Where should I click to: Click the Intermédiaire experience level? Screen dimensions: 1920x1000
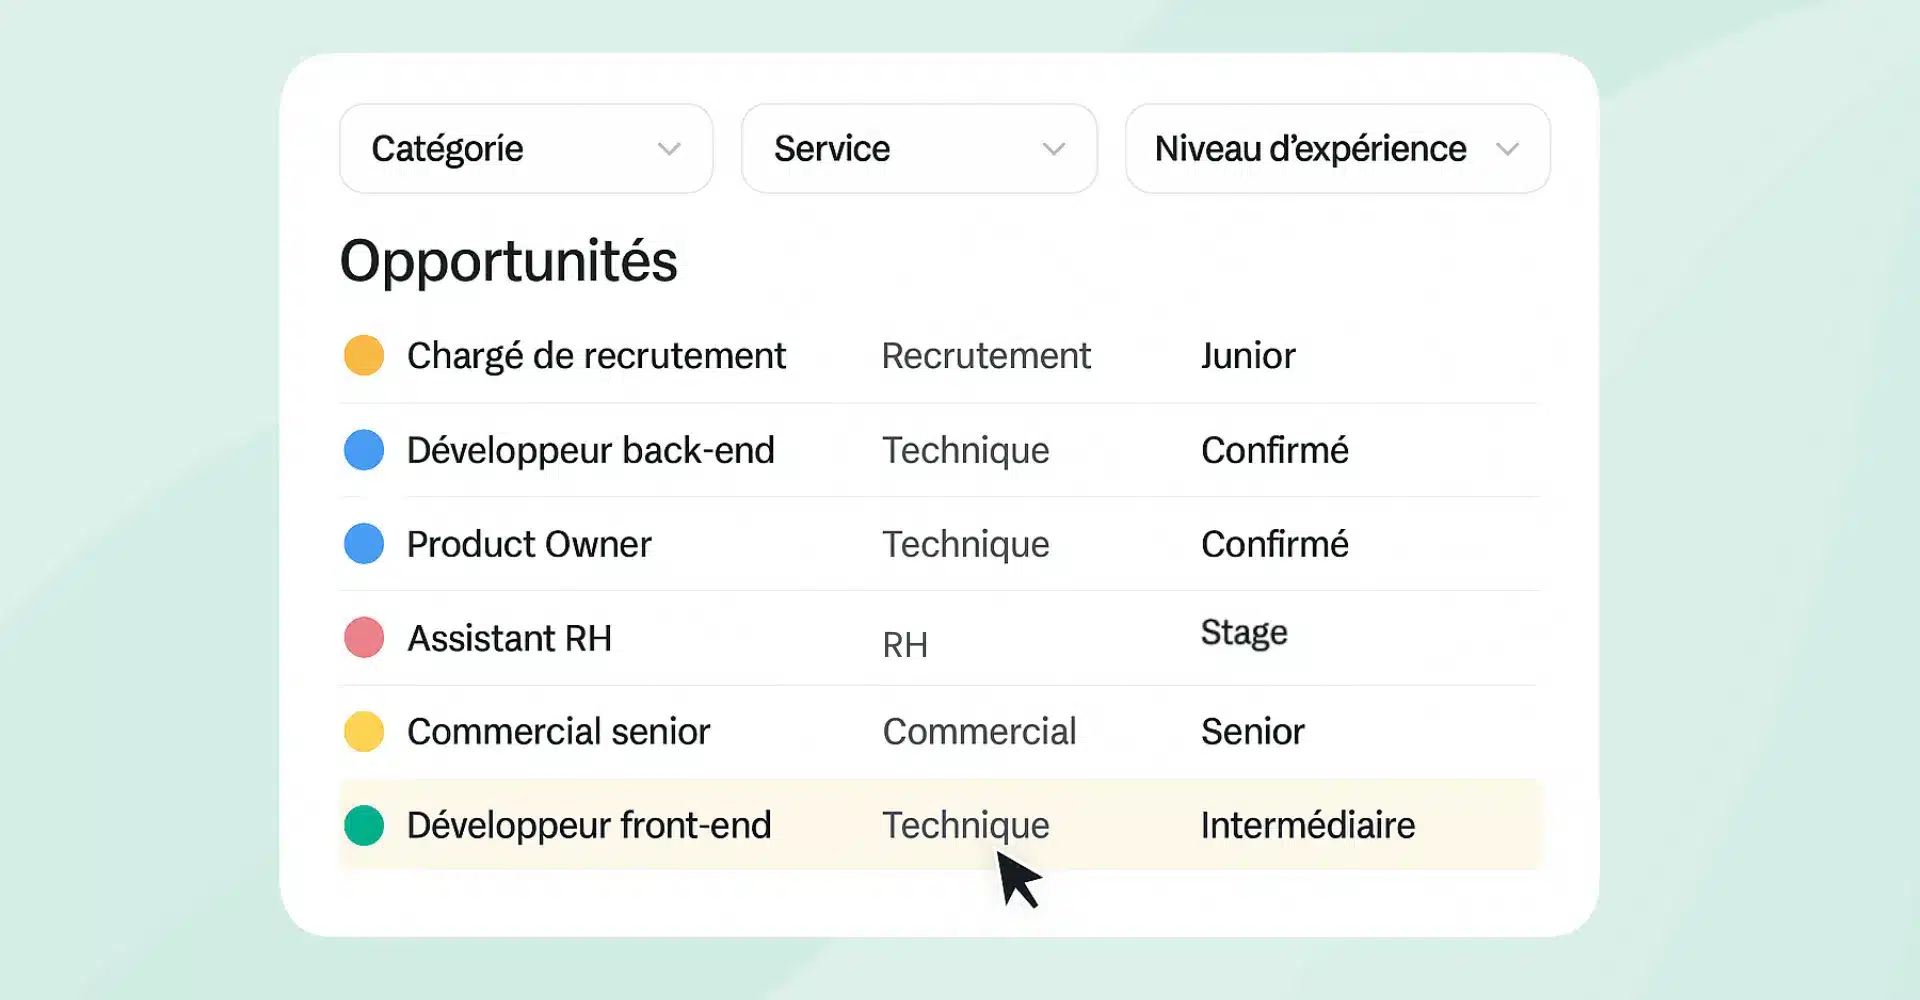[x=1307, y=826]
